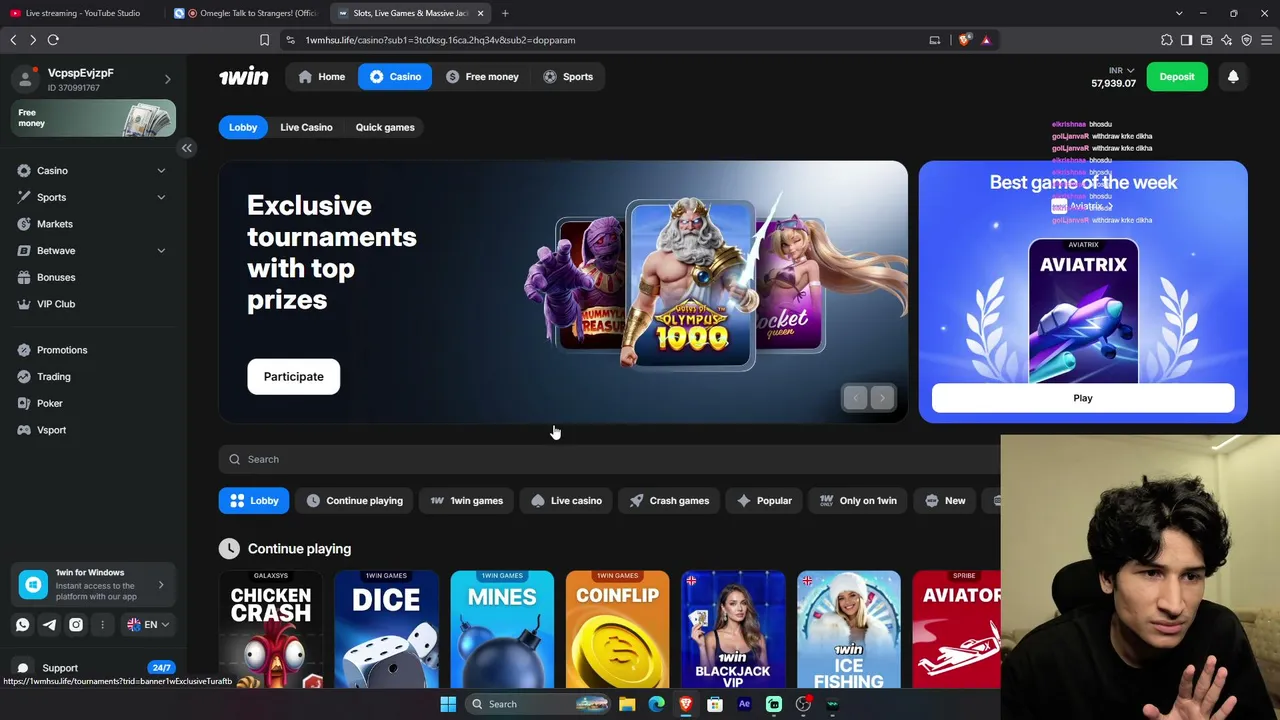
Task: Expand the Sports sidebar section
Action: coord(161,197)
